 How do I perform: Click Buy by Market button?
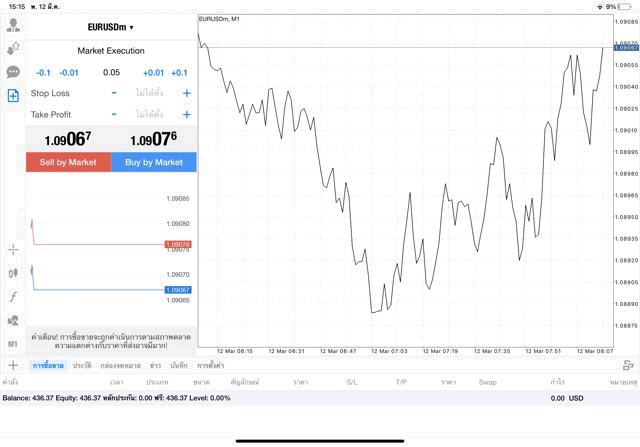(154, 162)
